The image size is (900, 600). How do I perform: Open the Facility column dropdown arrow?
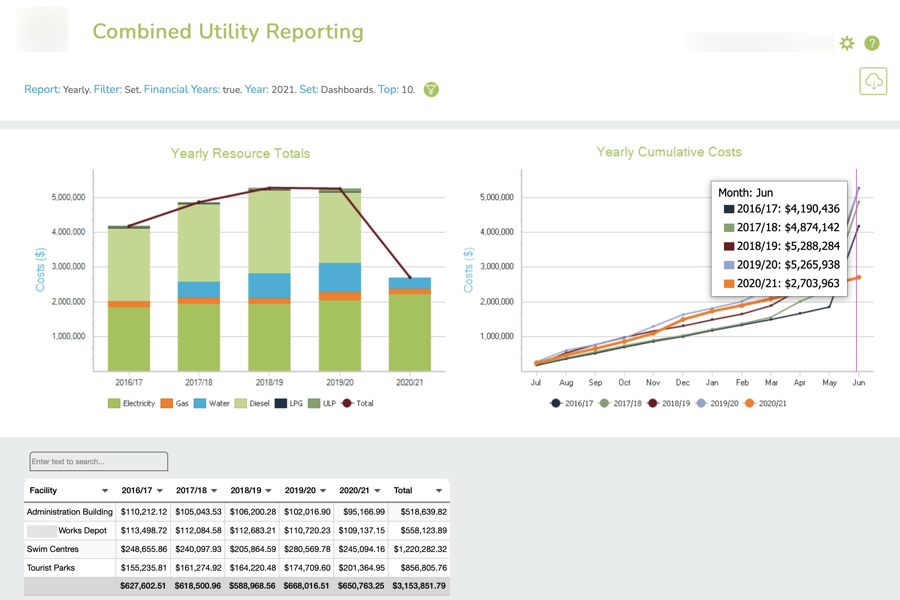(x=105, y=491)
